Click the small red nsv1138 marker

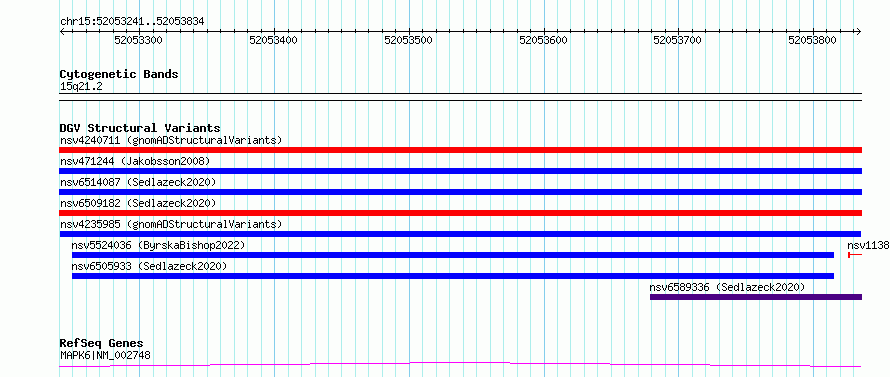(x=855, y=255)
